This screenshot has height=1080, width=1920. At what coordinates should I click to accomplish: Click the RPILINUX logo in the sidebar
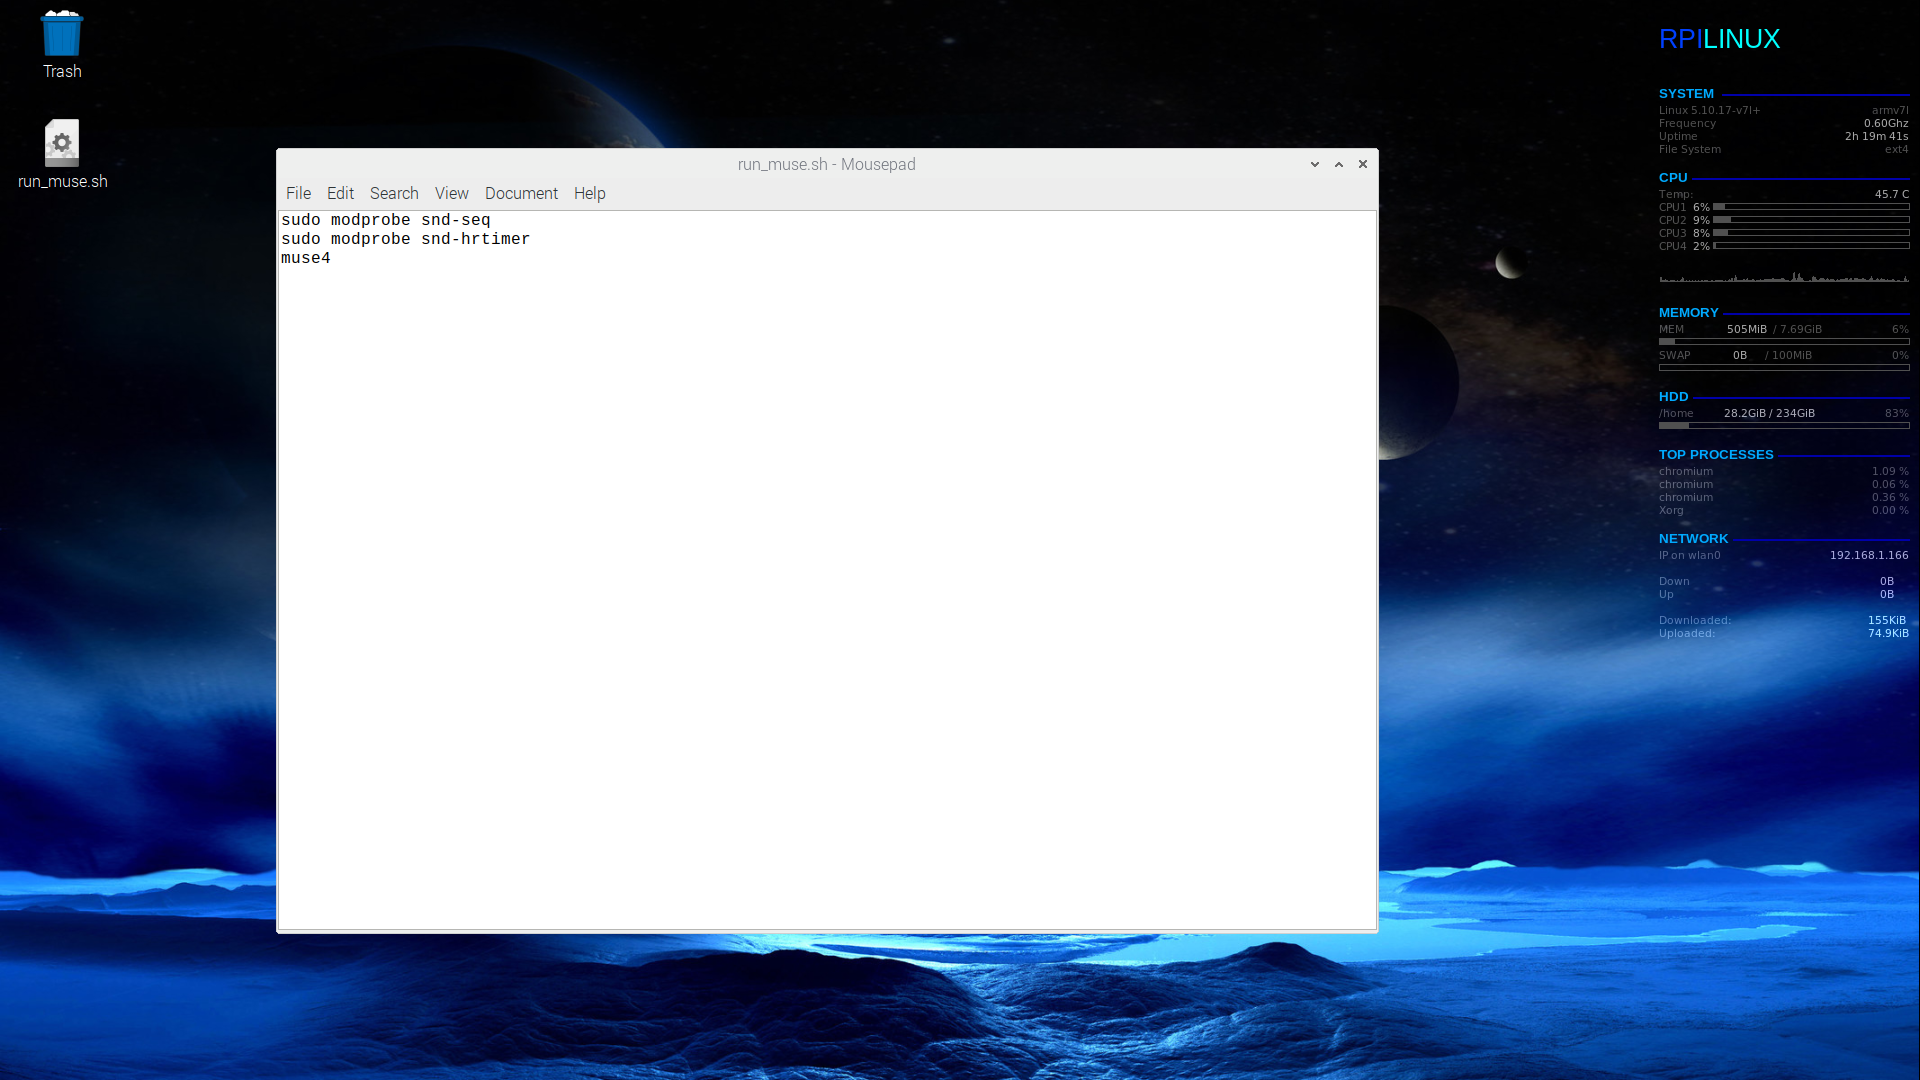coord(1718,38)
